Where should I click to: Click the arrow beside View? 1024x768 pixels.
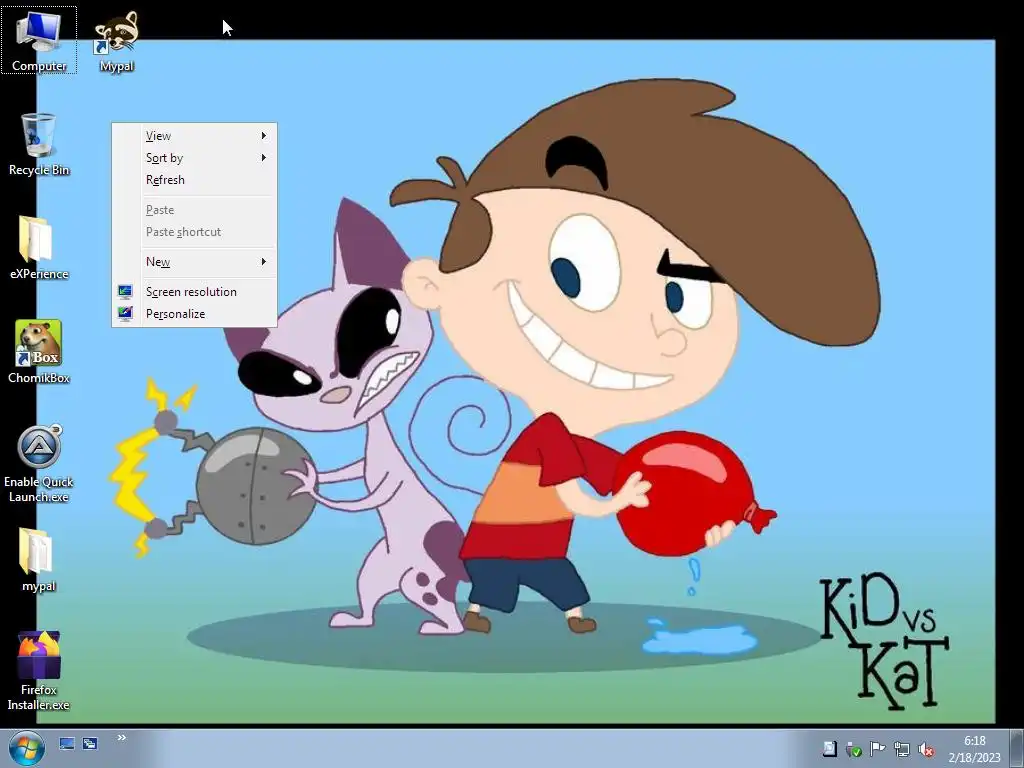pyautogui.click(x=264, y=136)
